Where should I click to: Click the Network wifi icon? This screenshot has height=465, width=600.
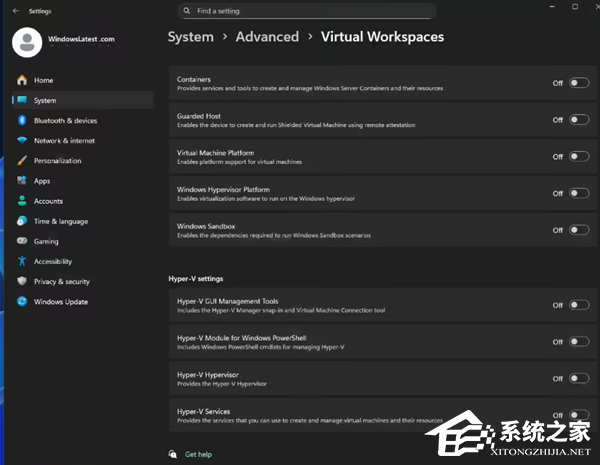[x=22, y=140]
